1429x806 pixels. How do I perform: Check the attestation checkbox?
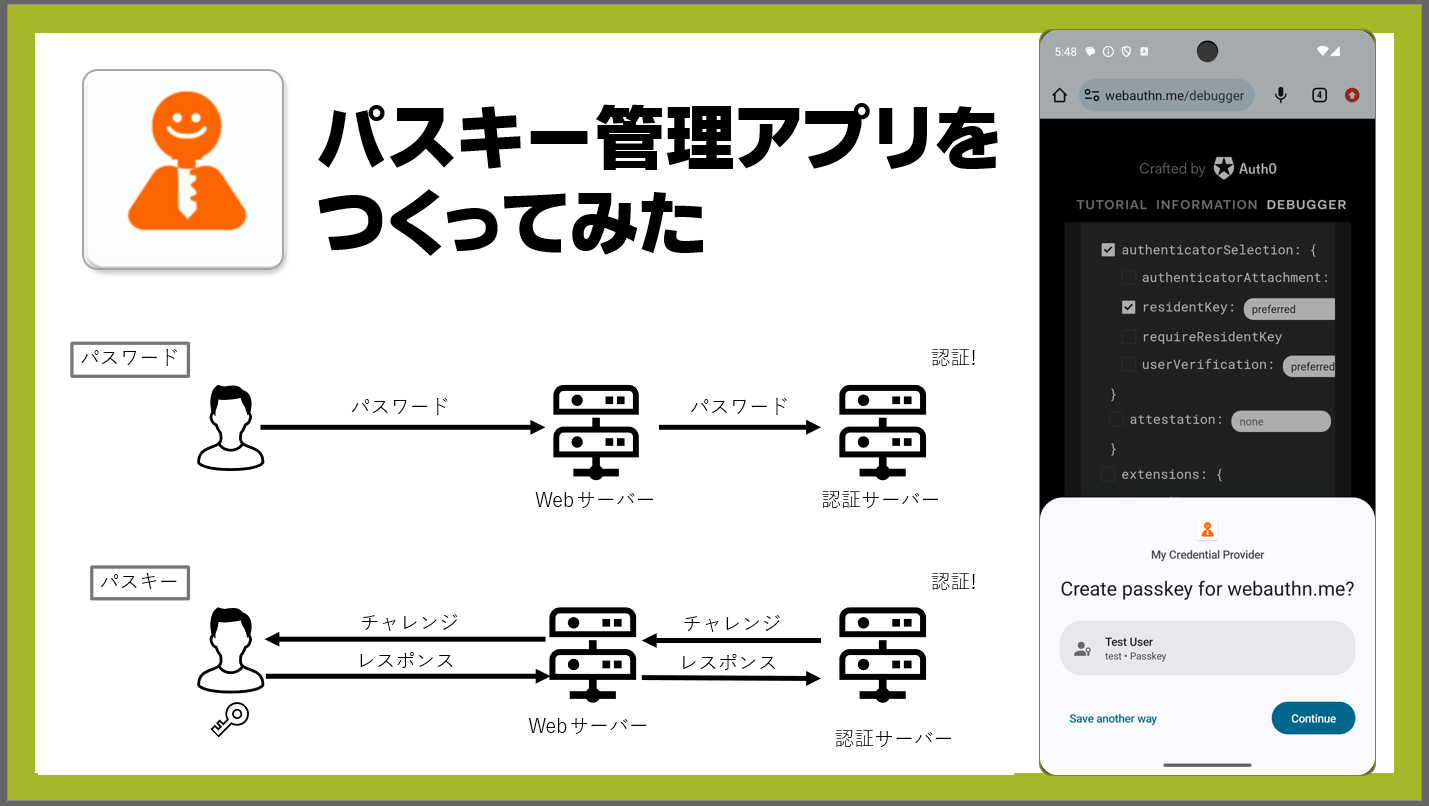pyautogui.click(x=1116, y=420)
